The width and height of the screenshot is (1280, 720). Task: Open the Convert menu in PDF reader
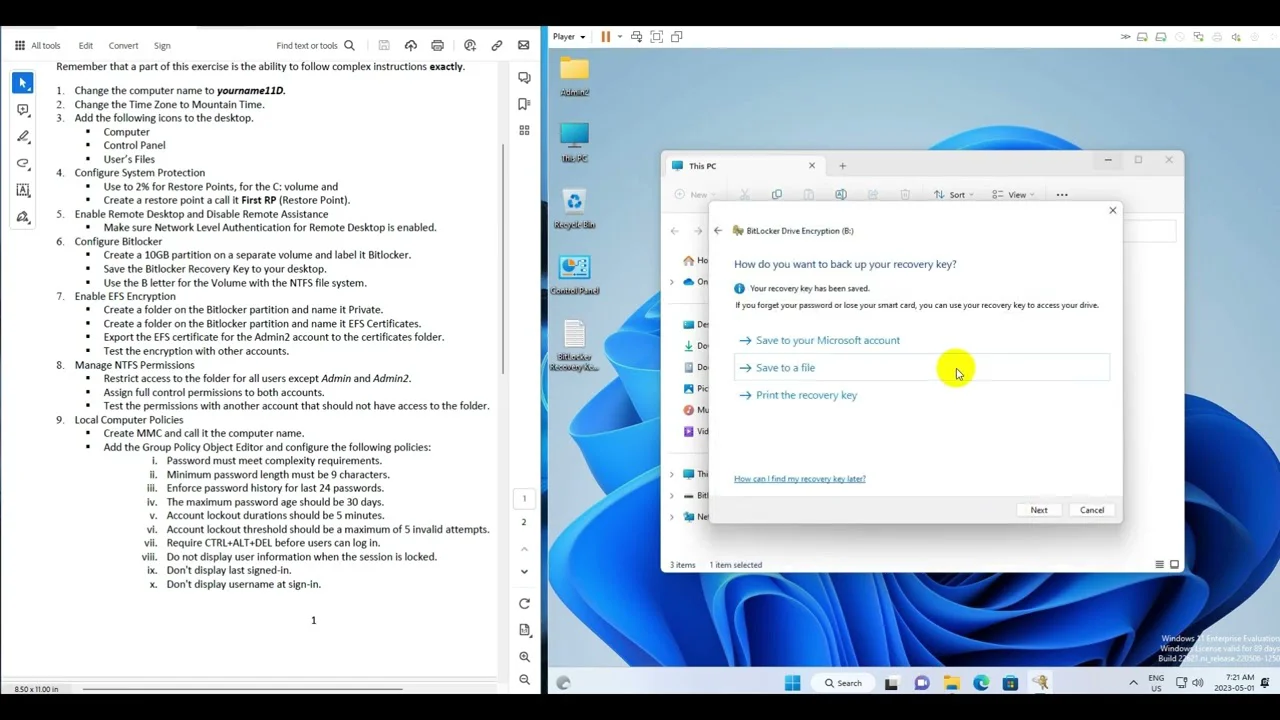[123, 45]
